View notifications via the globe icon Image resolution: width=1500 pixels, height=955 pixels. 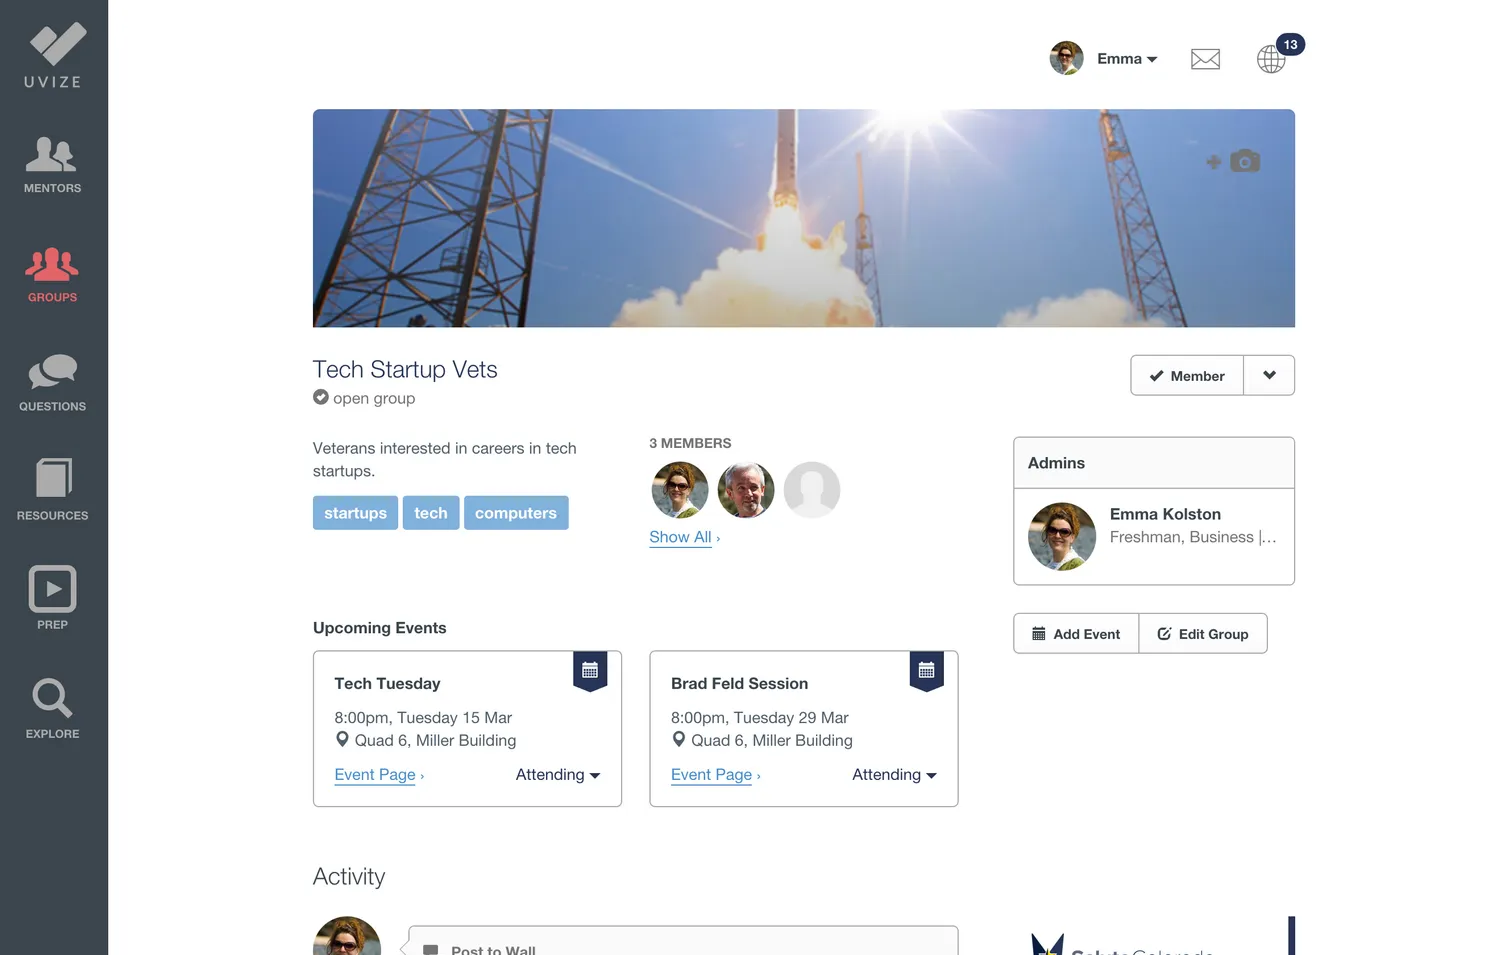click(x=1271, y=59)
